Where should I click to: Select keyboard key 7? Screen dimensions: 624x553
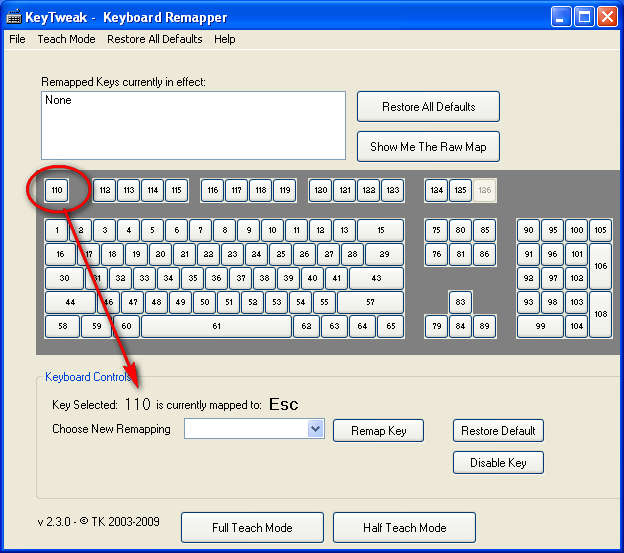tap(200, 230)
